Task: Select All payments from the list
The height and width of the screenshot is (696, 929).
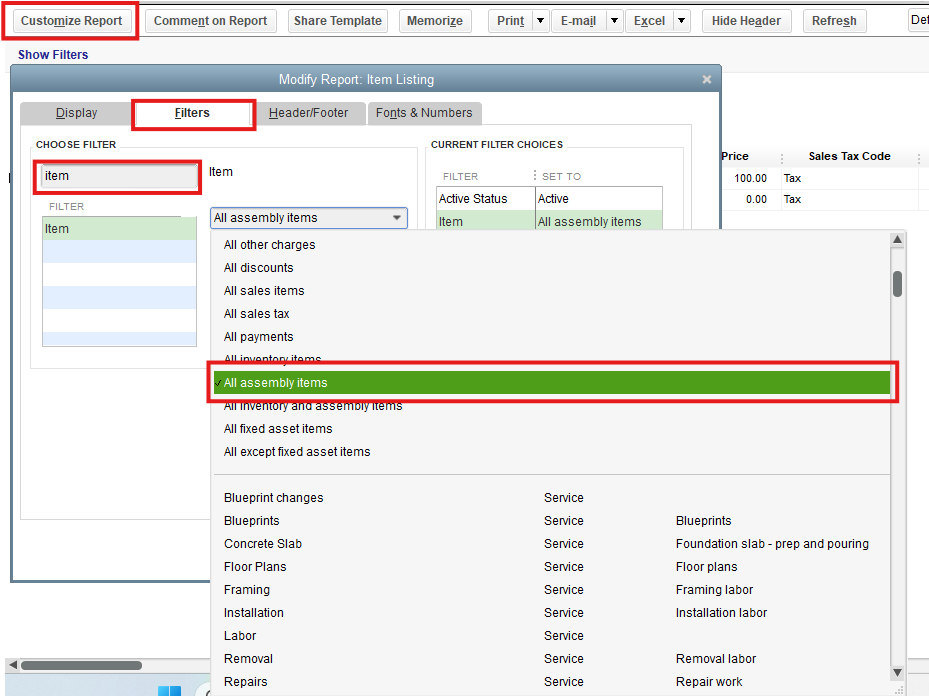Action: click(x=259, y=337)
